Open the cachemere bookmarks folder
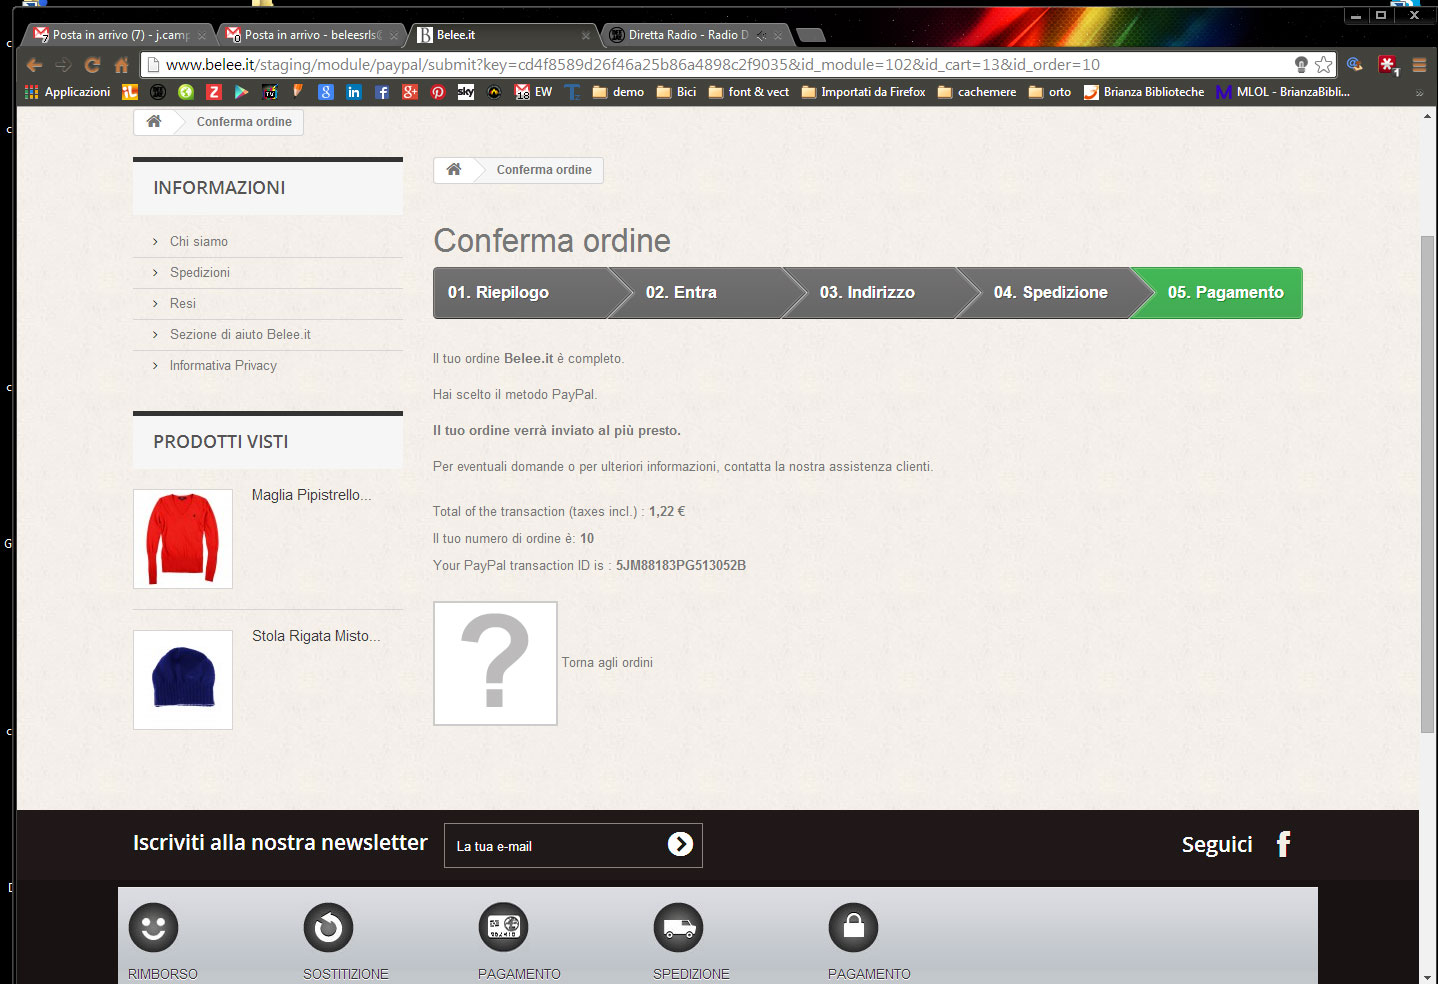Viewport: 1438px width, 984px height. click(977, 92)
